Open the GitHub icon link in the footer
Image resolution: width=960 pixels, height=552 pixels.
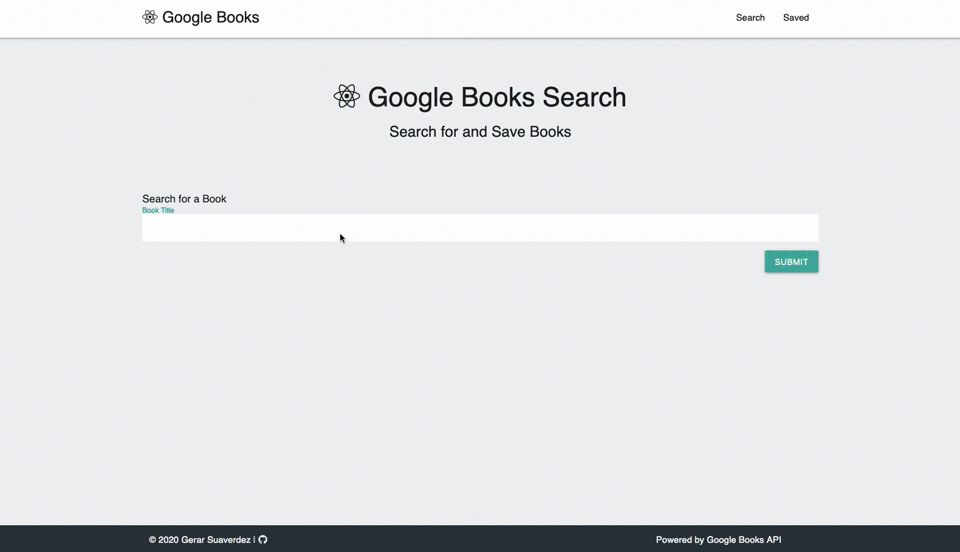(x=263, y=540)
